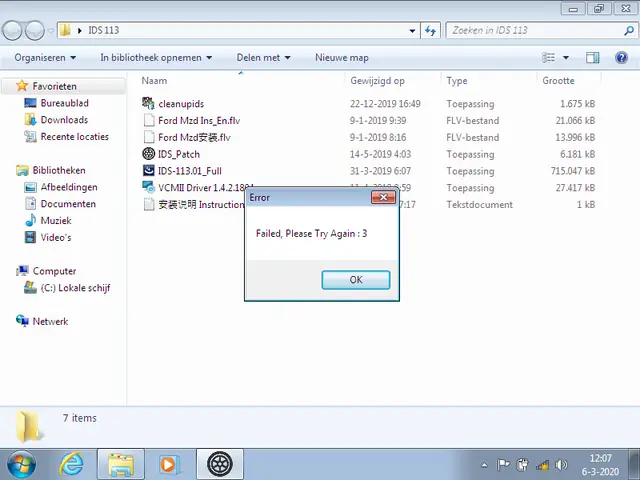Click In bibliotheek opnemen menu
The width and height of the screenshot is (640, 480).
[156, 58]
